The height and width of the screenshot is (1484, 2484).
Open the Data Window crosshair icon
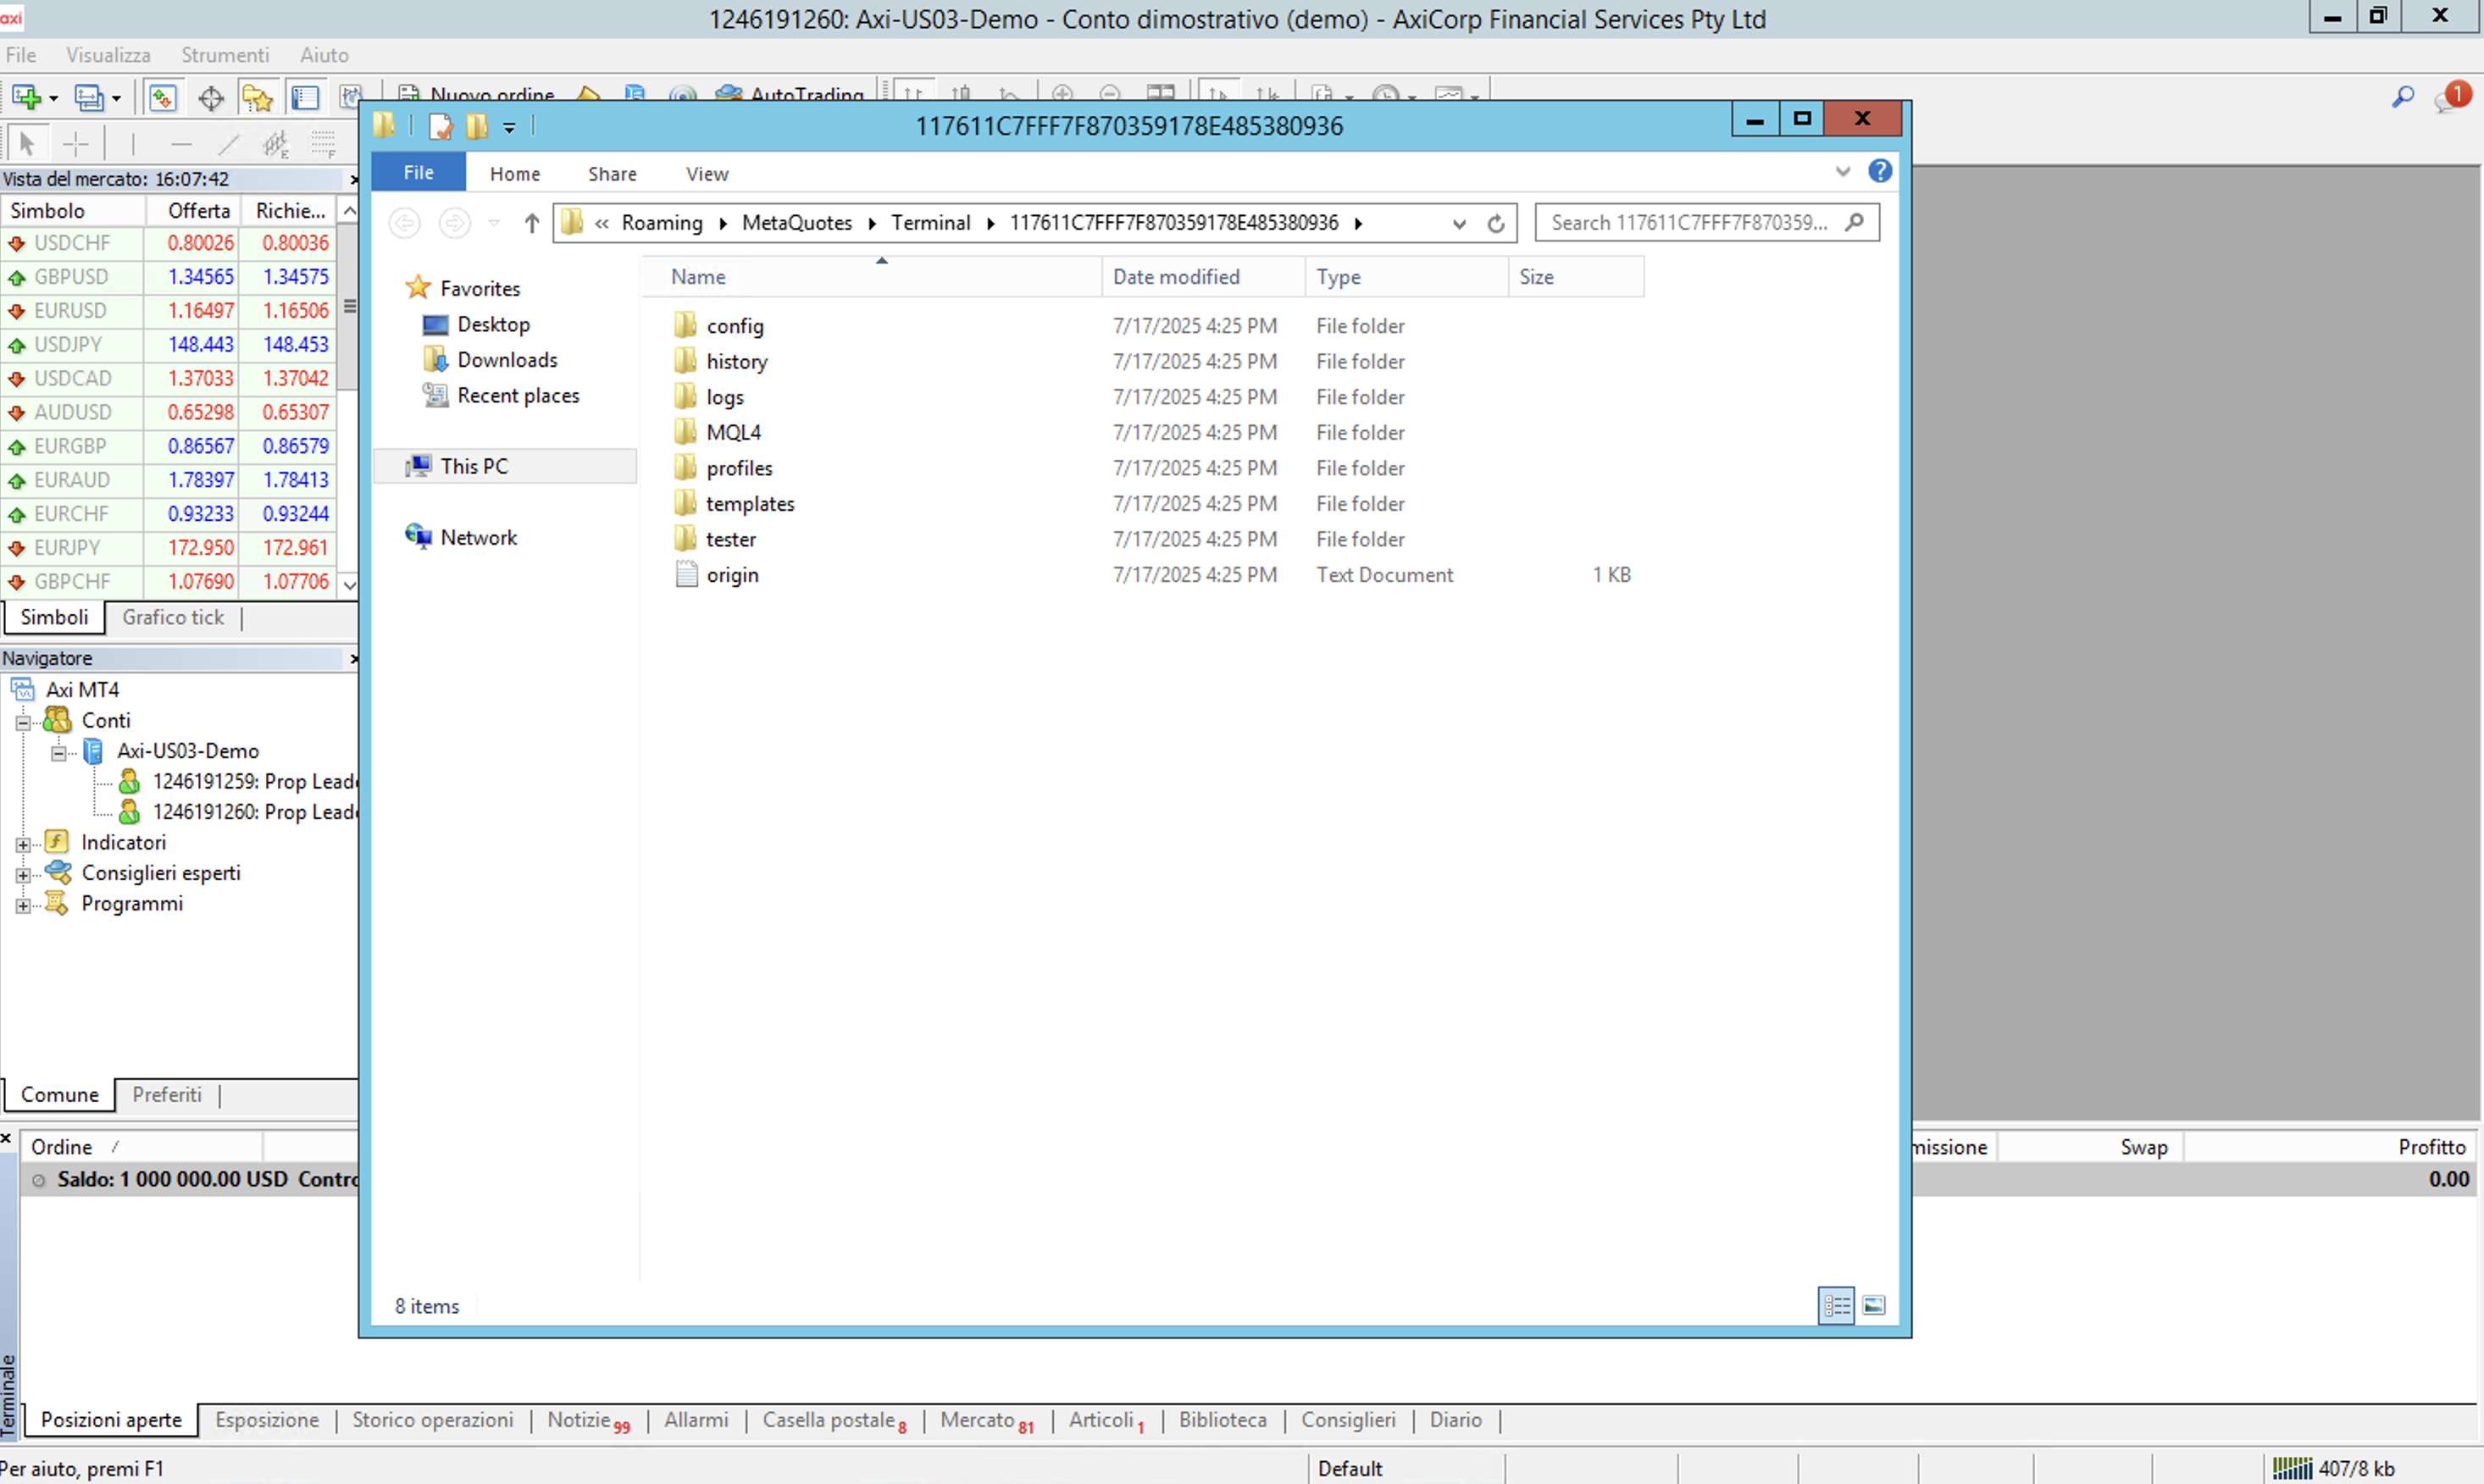(x=210, y=97)
